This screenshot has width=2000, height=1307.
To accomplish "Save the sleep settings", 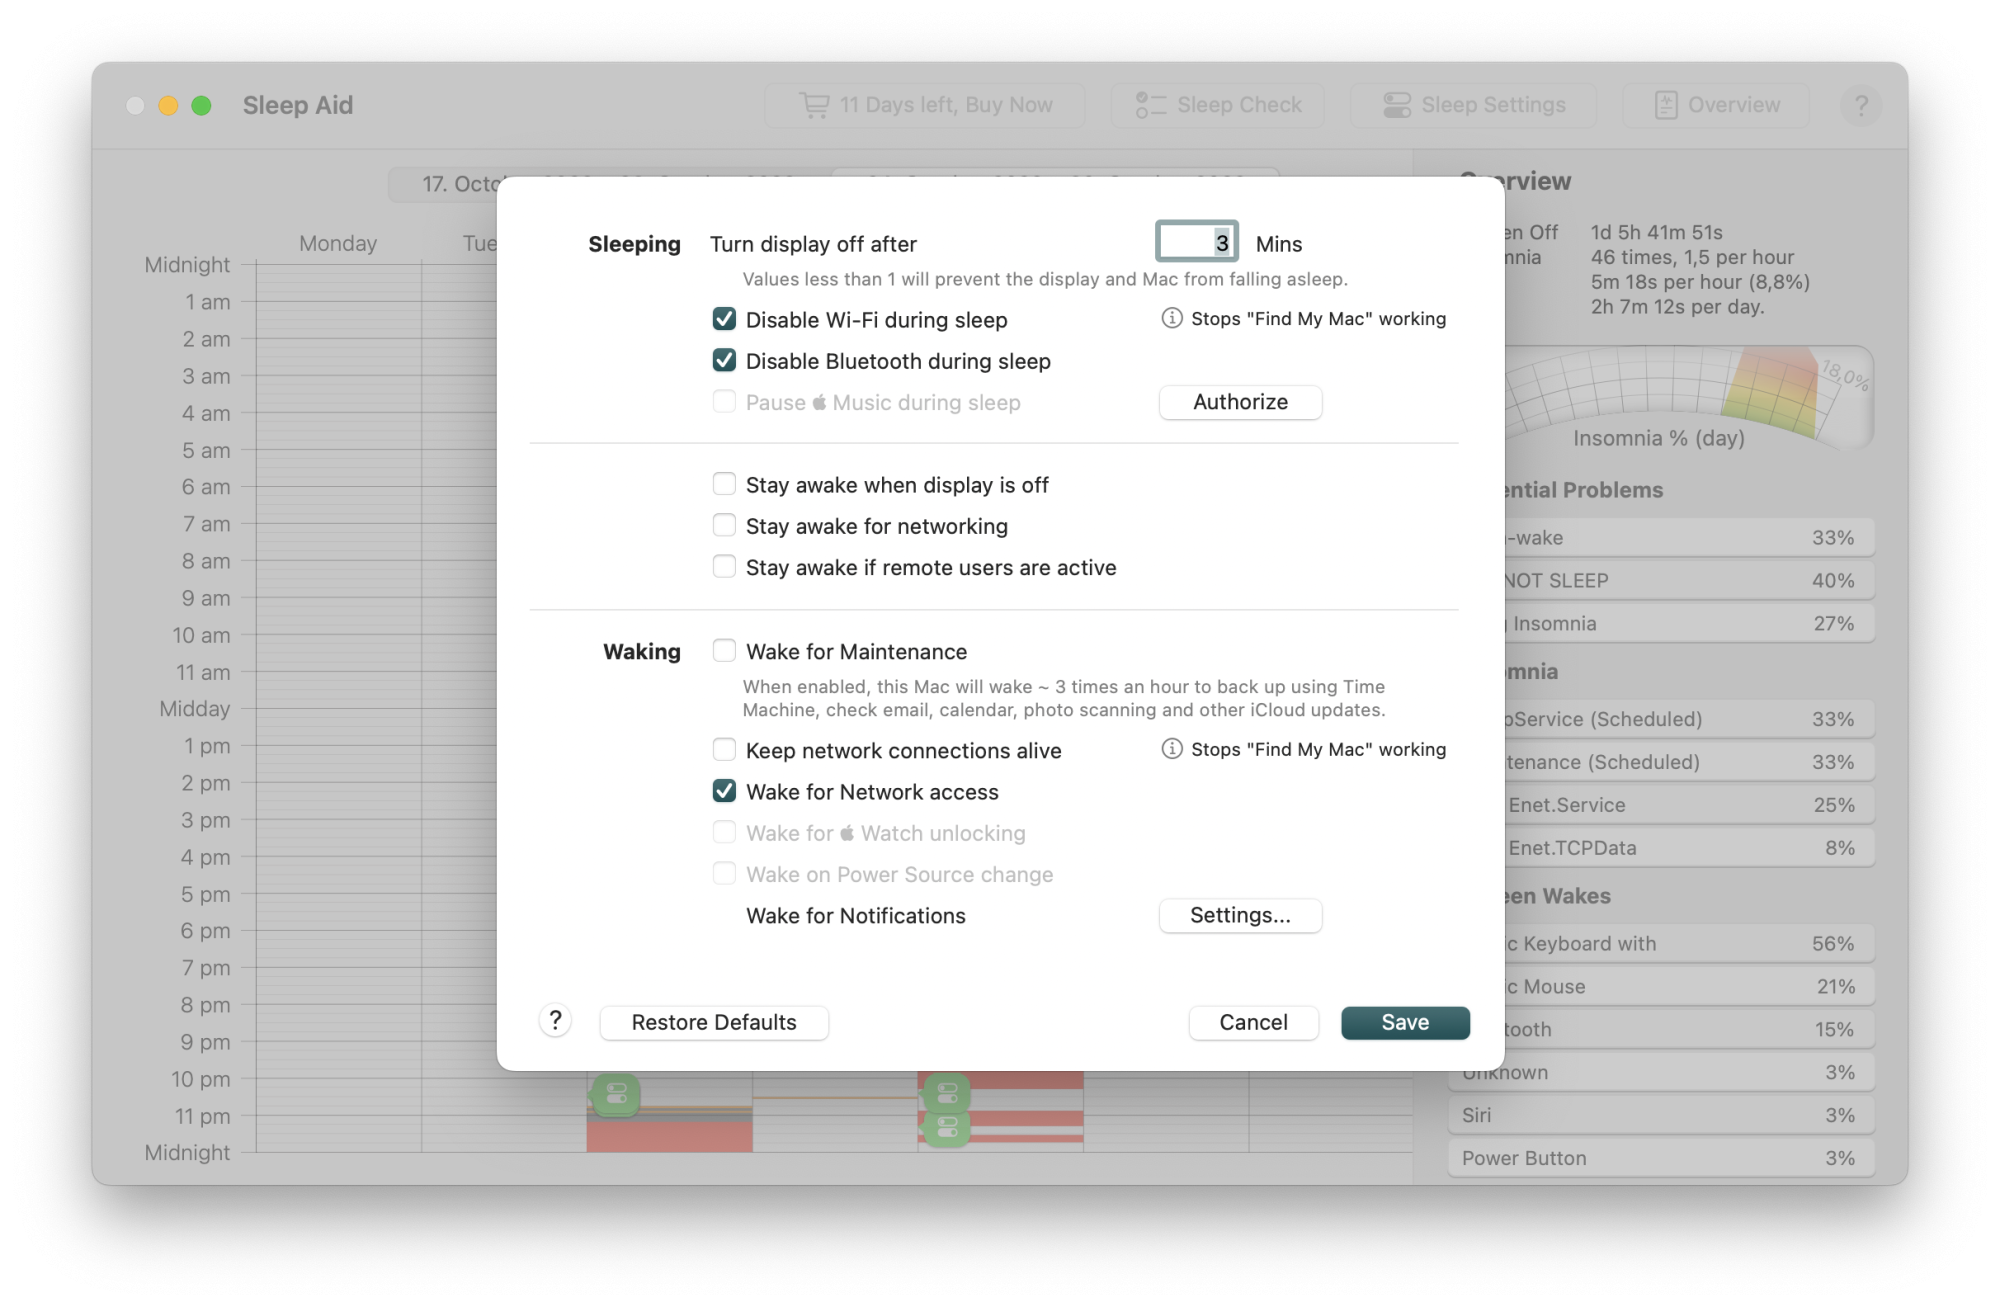I will tap(1405, 1022).
